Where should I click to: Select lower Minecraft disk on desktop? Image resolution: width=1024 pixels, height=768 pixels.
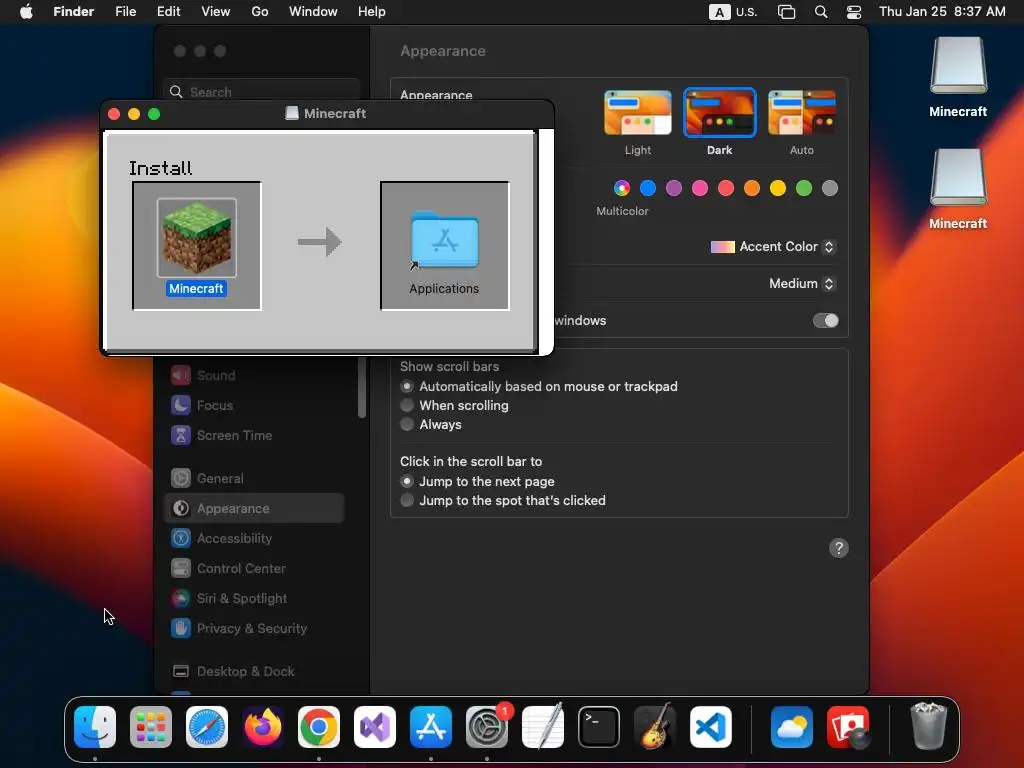(x=958, y=178)
